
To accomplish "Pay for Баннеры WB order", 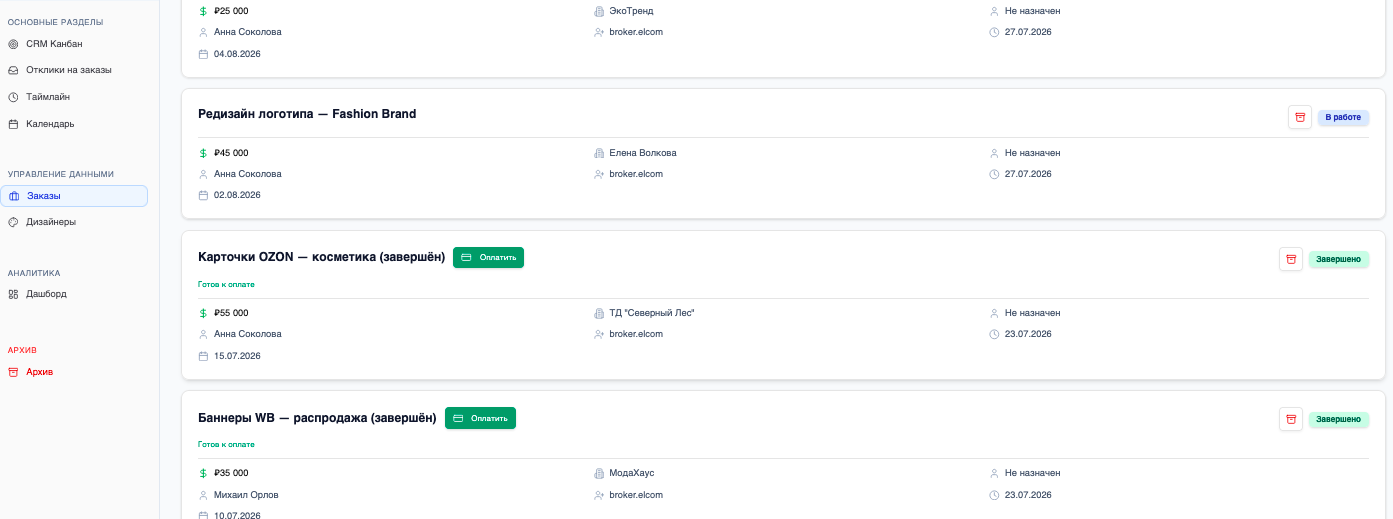I will coord(480,418).
